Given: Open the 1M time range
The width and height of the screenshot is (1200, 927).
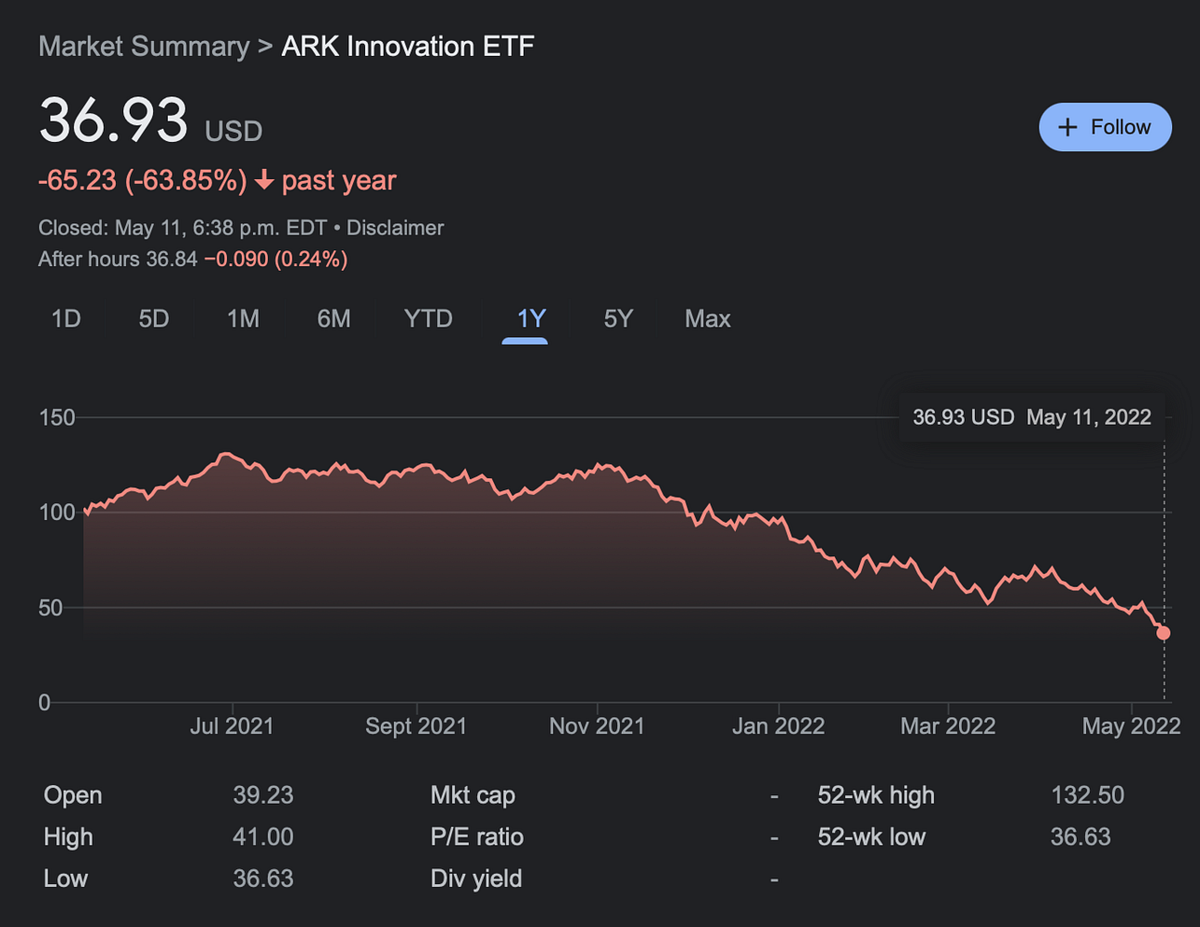Looking at the screenshot, I should [242, 318].
